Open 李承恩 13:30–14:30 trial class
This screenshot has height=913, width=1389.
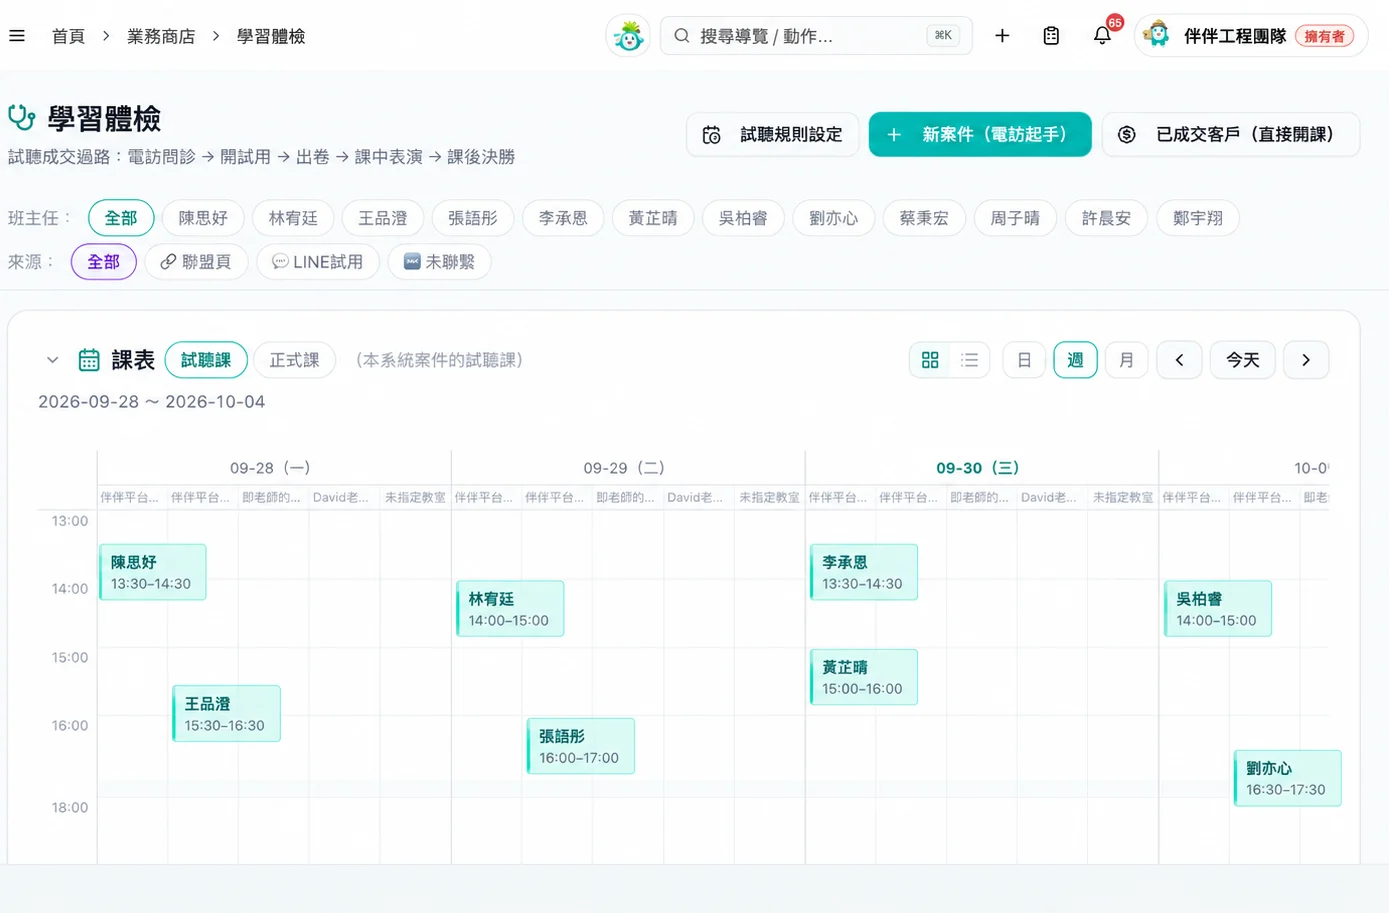(864, 572)
